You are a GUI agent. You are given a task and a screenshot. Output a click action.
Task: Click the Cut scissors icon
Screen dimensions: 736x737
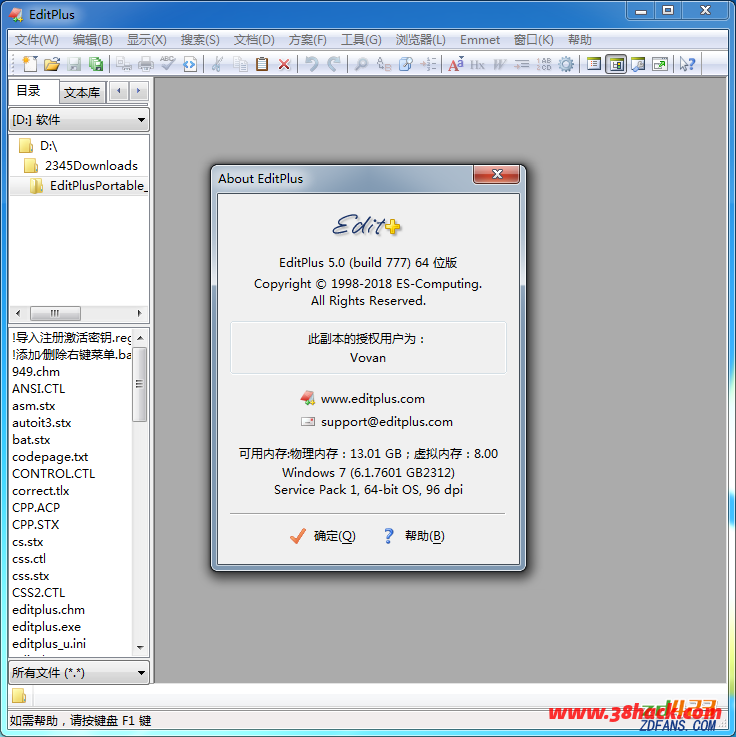(217, 64)
